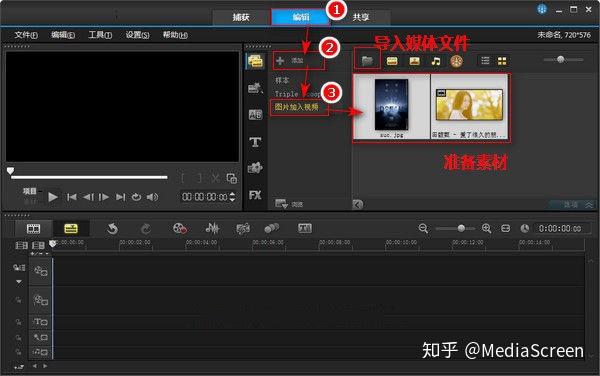The width and height of the screenshot is (600, 376).
Task: Click the video track icon button
Action: 41,271
